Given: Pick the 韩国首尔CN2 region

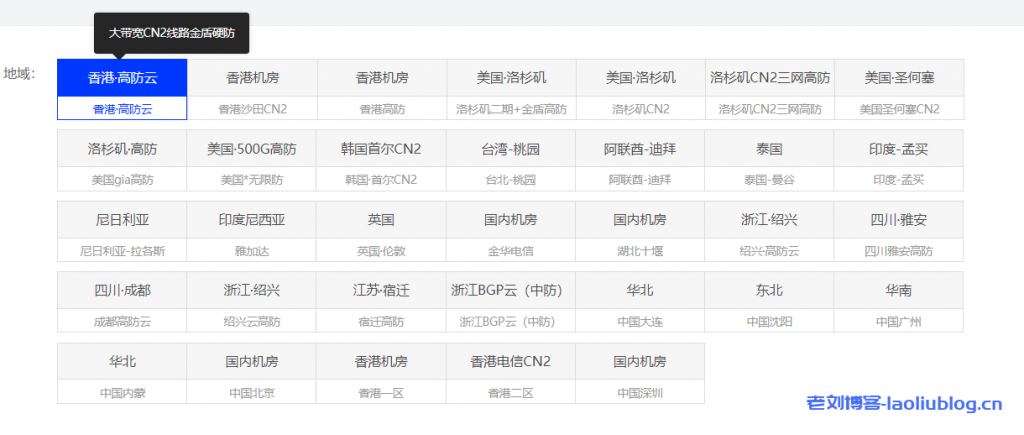Looking at the screenshot, I should [382, 161].
